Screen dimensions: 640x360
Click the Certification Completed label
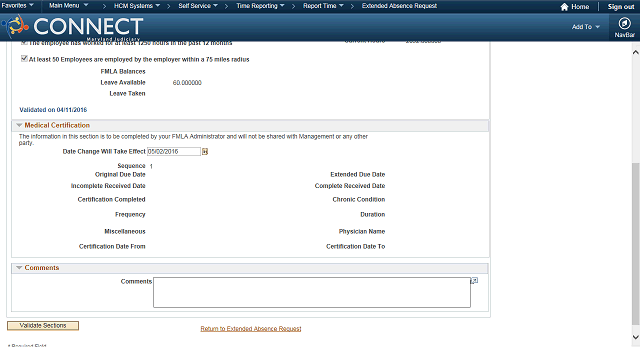point(111,200)
